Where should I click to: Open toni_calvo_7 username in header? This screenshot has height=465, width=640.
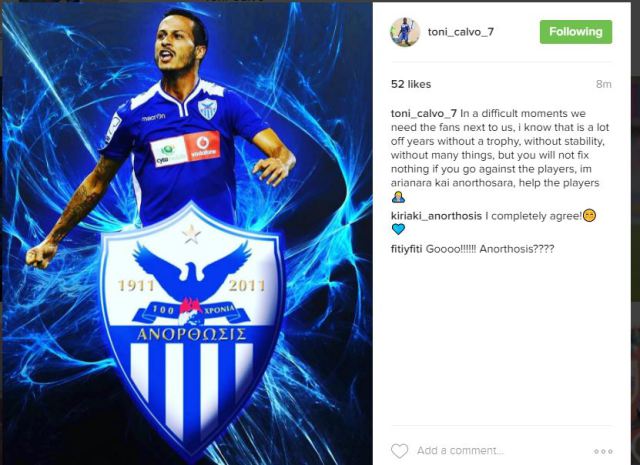click(461, 32)
